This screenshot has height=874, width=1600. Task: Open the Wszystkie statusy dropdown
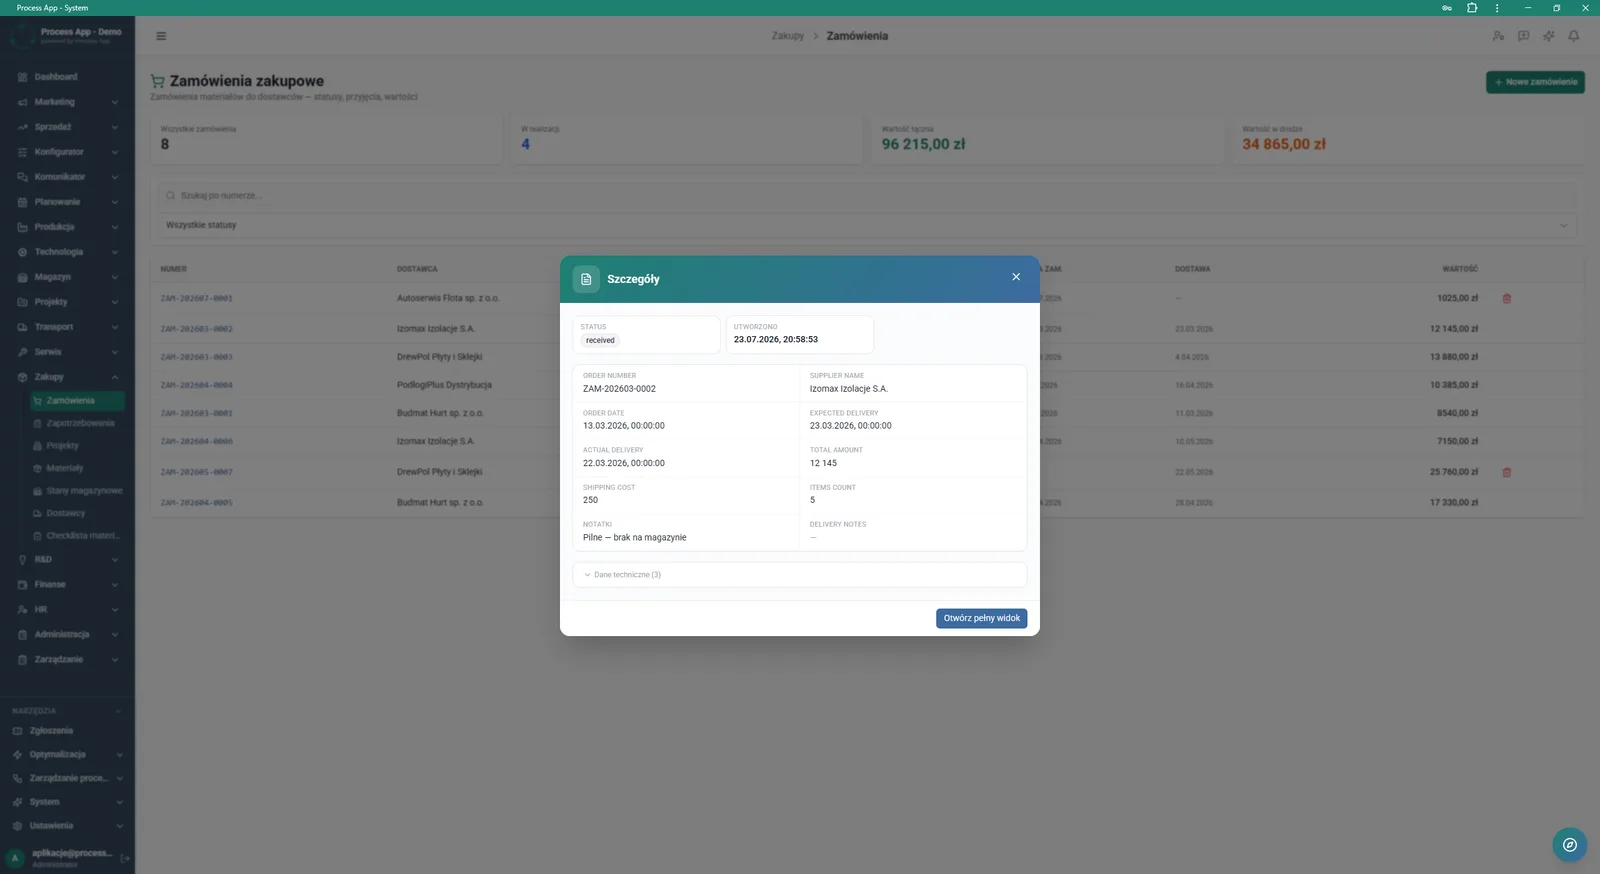coord(867,225)
